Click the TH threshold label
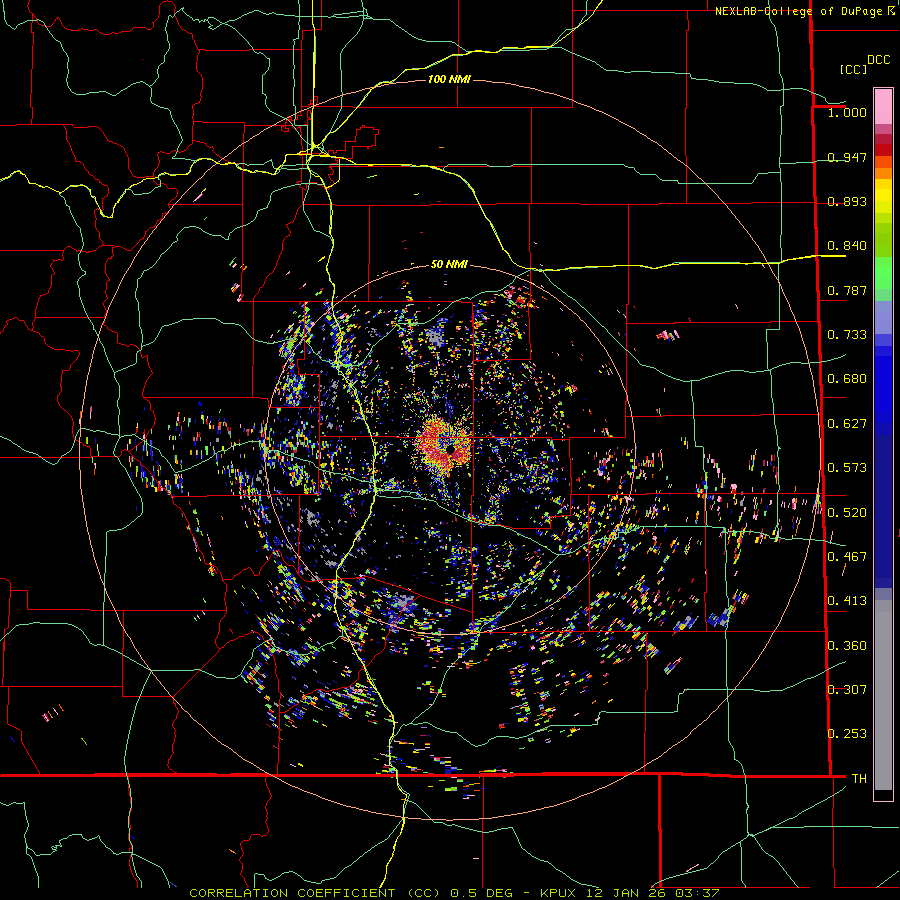The image size is (900, 900). click(859, 779)
